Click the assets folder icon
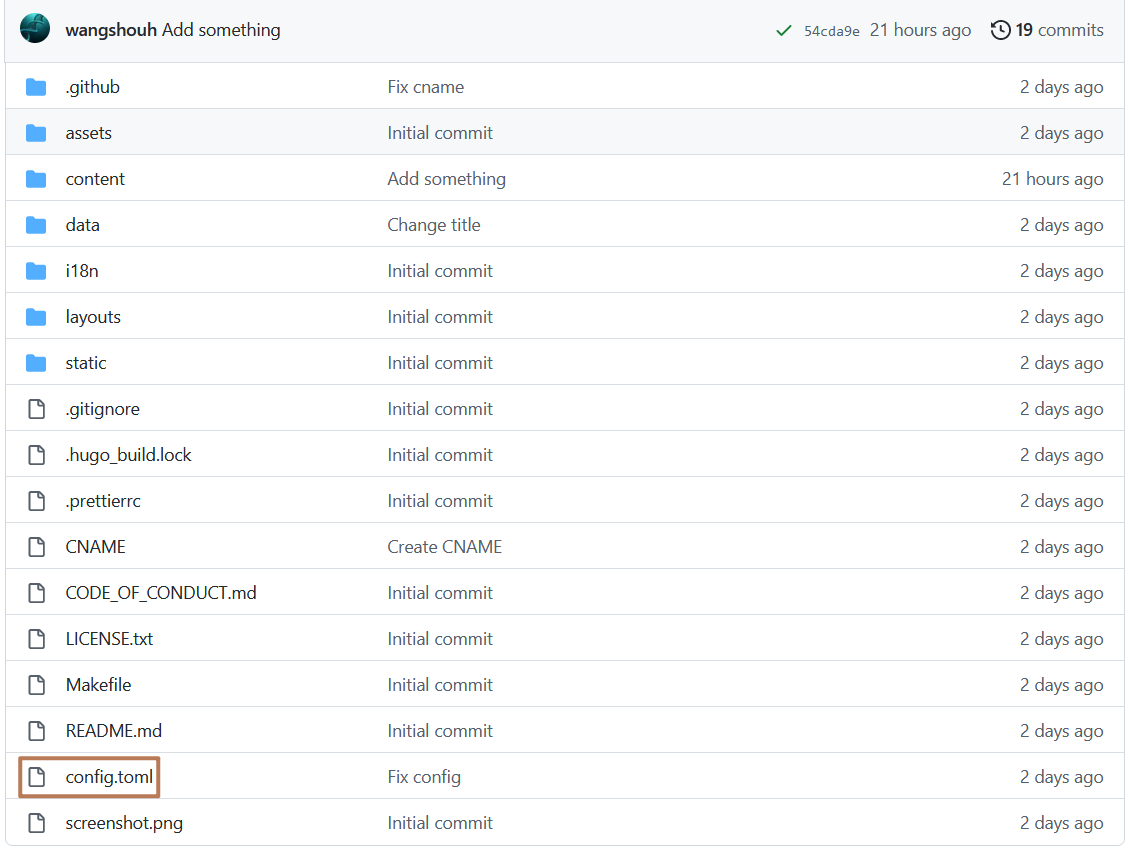 37,132
